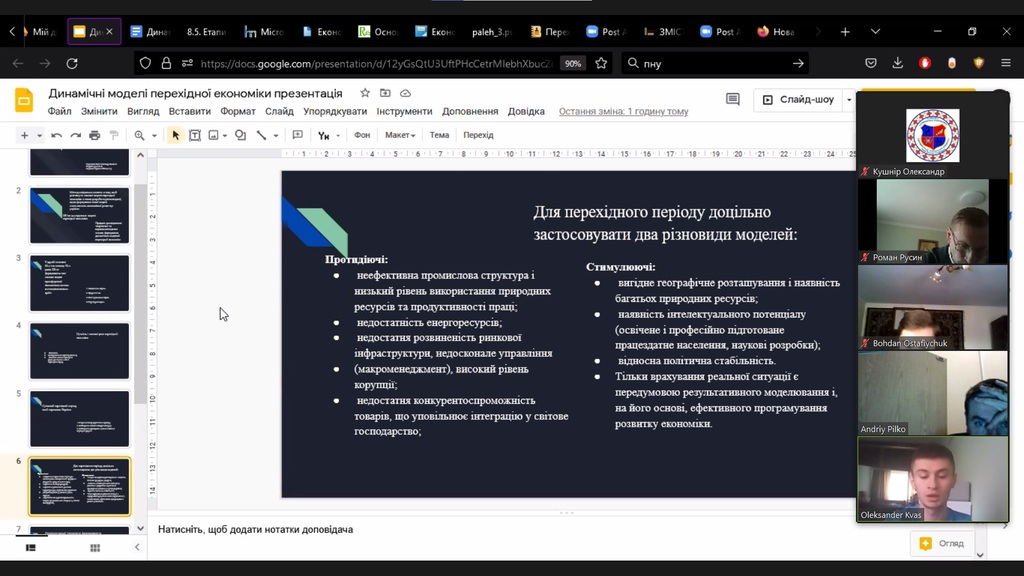The image size is (1024, 576).
Task: Click the print icon
Action: pos(94,135)
